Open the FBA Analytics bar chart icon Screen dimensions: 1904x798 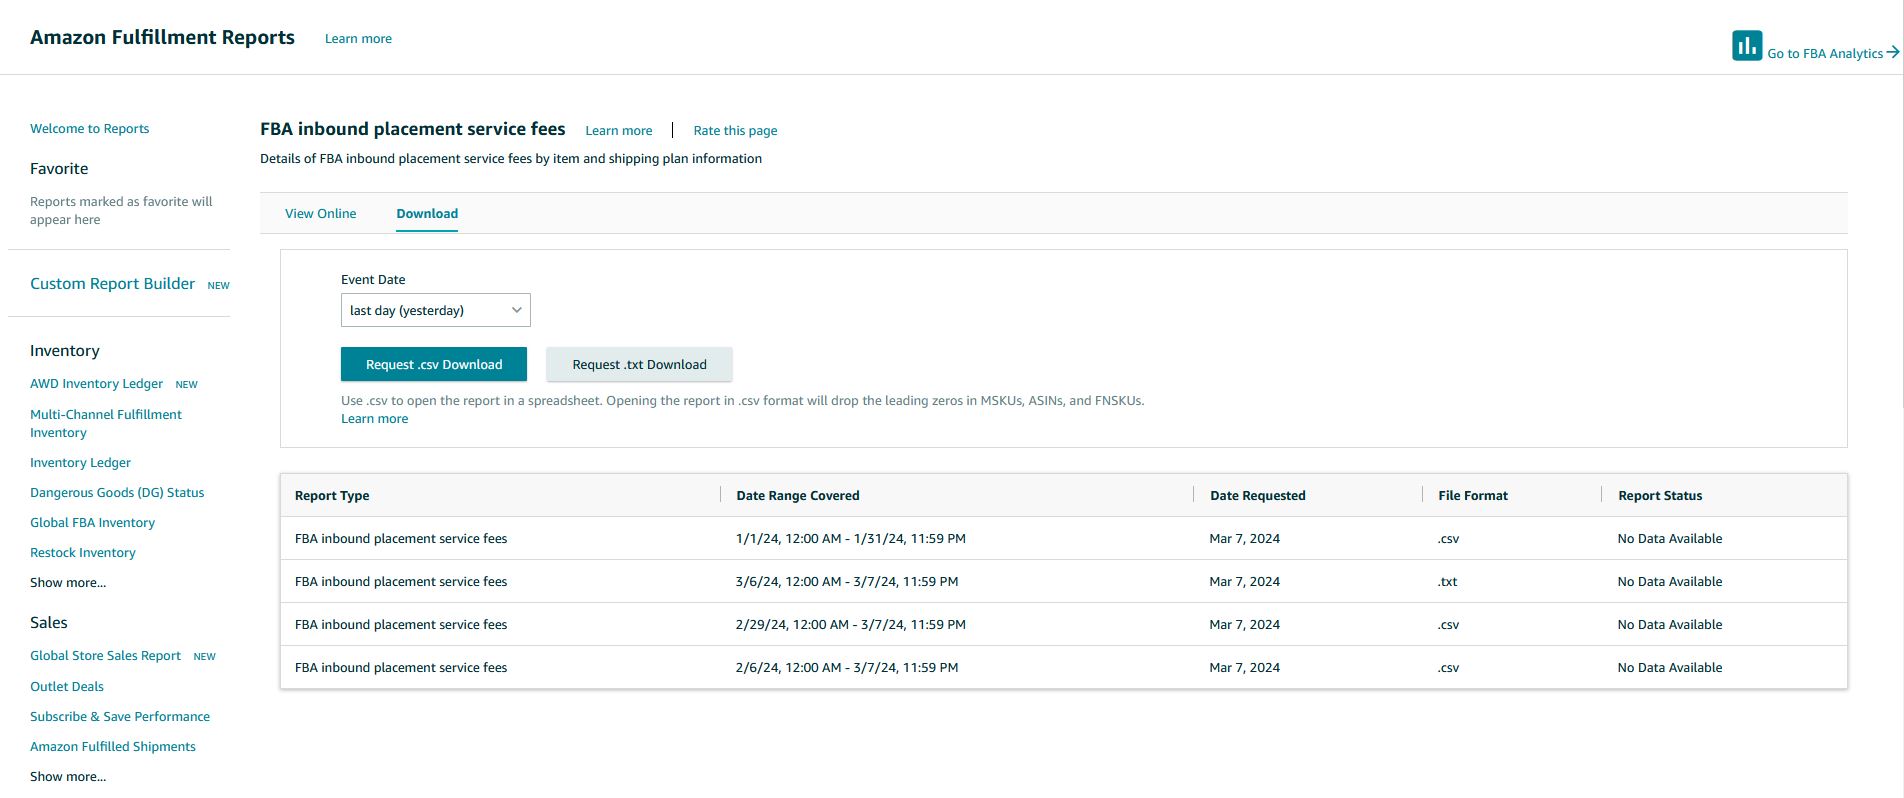(x=1747, y=45)
